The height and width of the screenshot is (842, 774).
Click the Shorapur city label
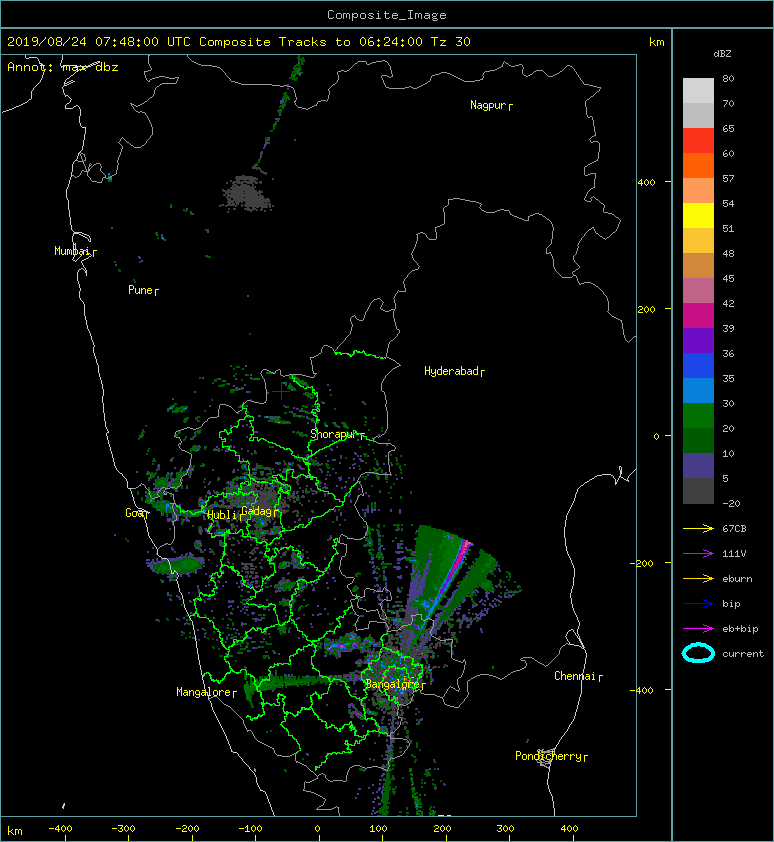[x=333, y=434]
